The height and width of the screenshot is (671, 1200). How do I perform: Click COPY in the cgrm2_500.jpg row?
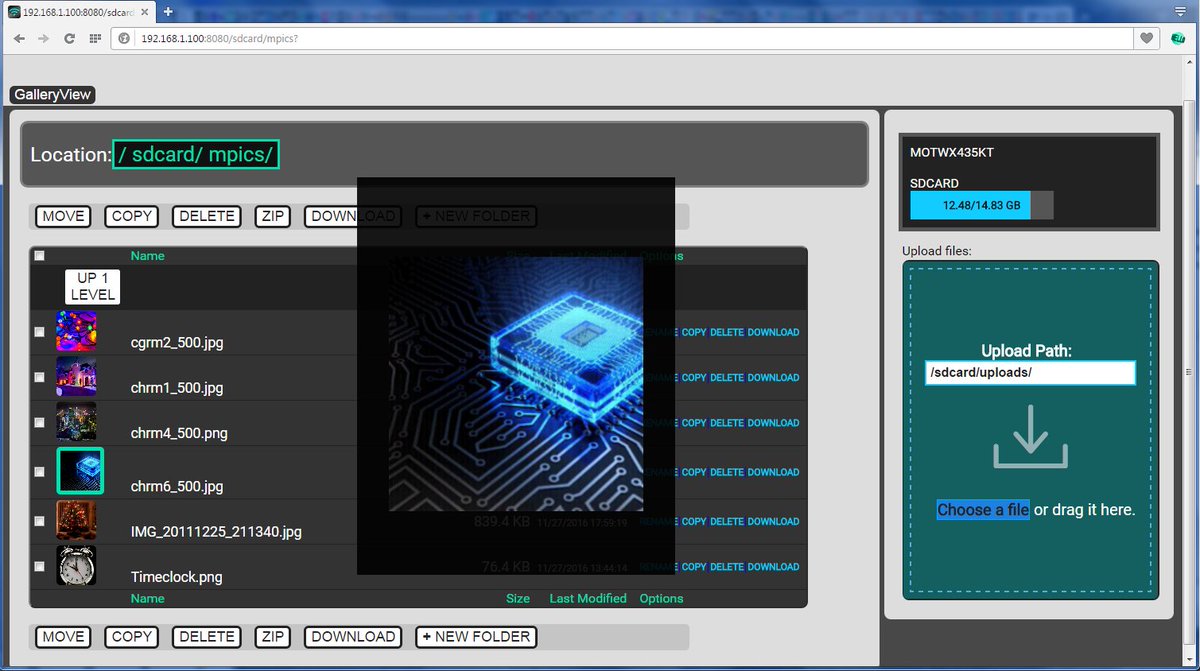[x=694, y=332]
